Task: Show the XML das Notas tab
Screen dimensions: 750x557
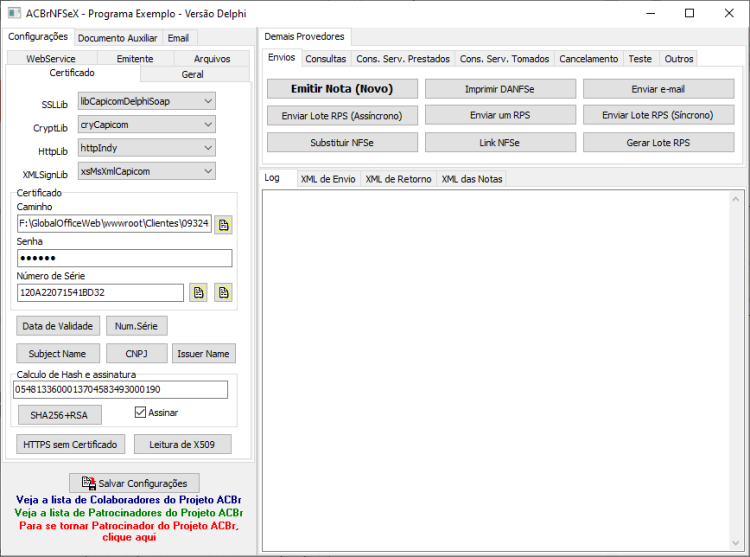Action: tap(472, 179)
